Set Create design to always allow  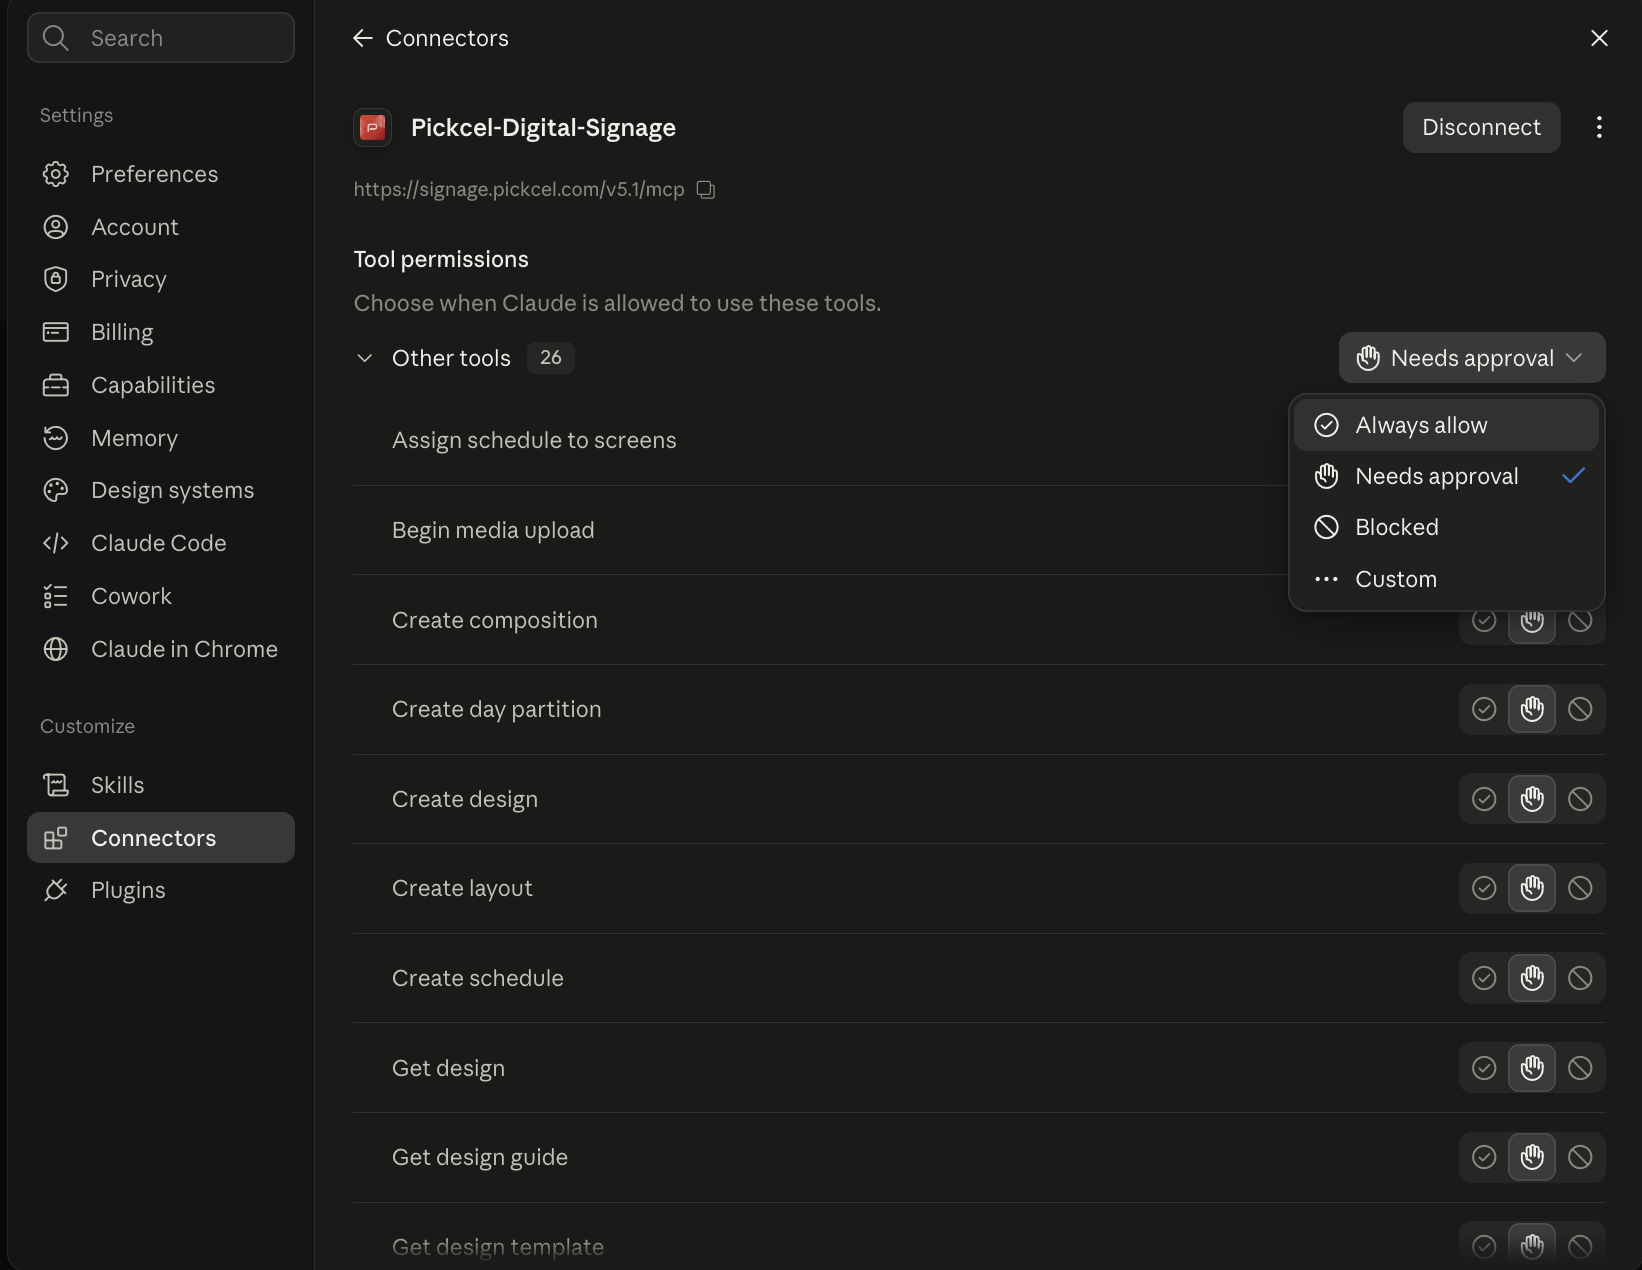click(1484, 799)
